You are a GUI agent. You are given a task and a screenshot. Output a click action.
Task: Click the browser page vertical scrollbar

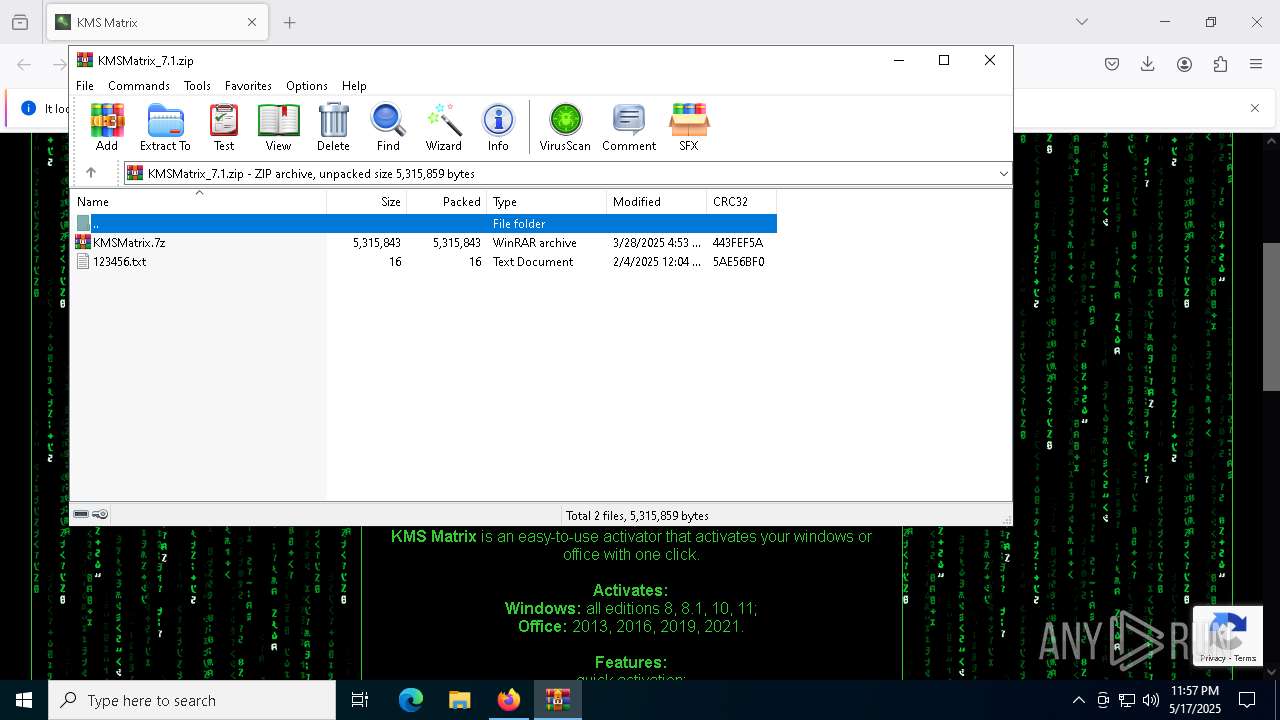click(x=1271, y=316)
